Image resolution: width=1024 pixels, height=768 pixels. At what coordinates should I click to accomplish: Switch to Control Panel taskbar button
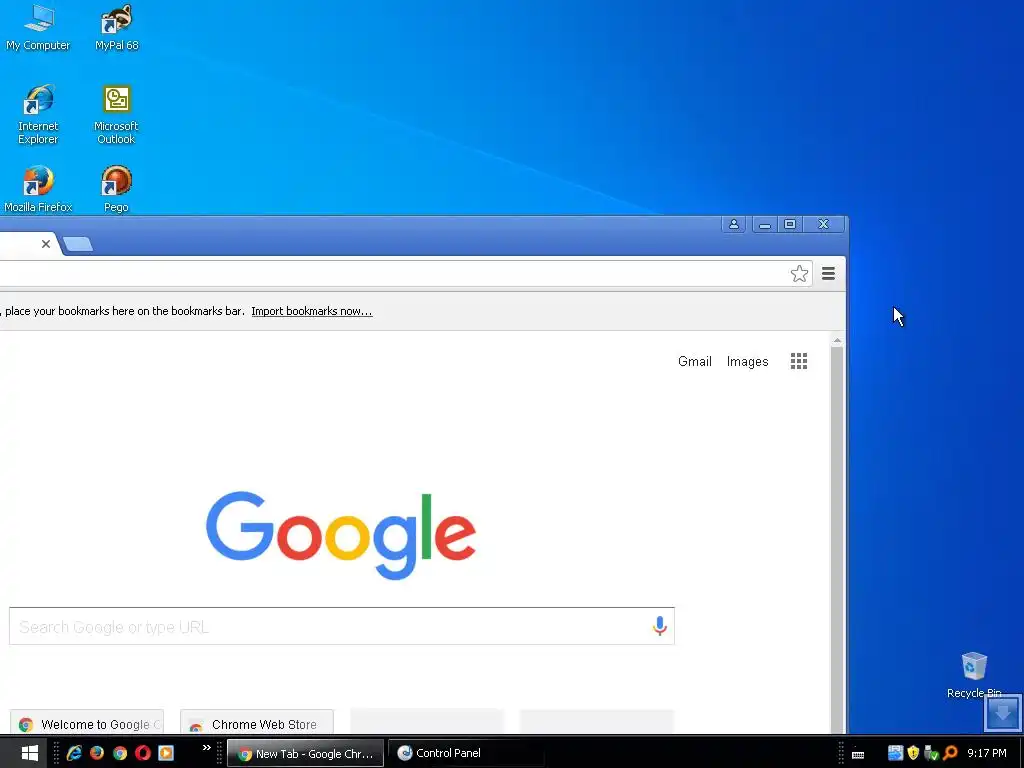[x=466, y=753]
